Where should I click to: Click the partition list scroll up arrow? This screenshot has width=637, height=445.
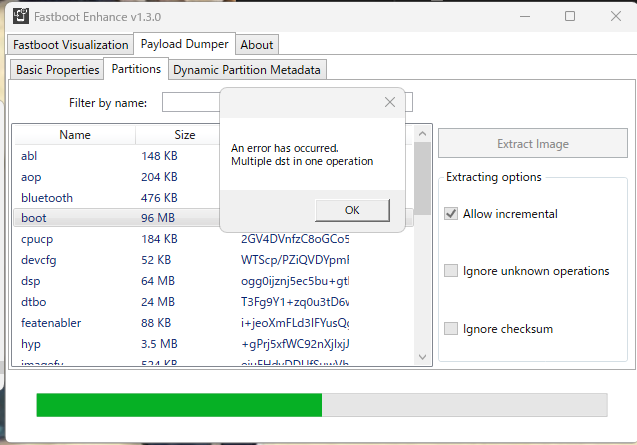422,133
